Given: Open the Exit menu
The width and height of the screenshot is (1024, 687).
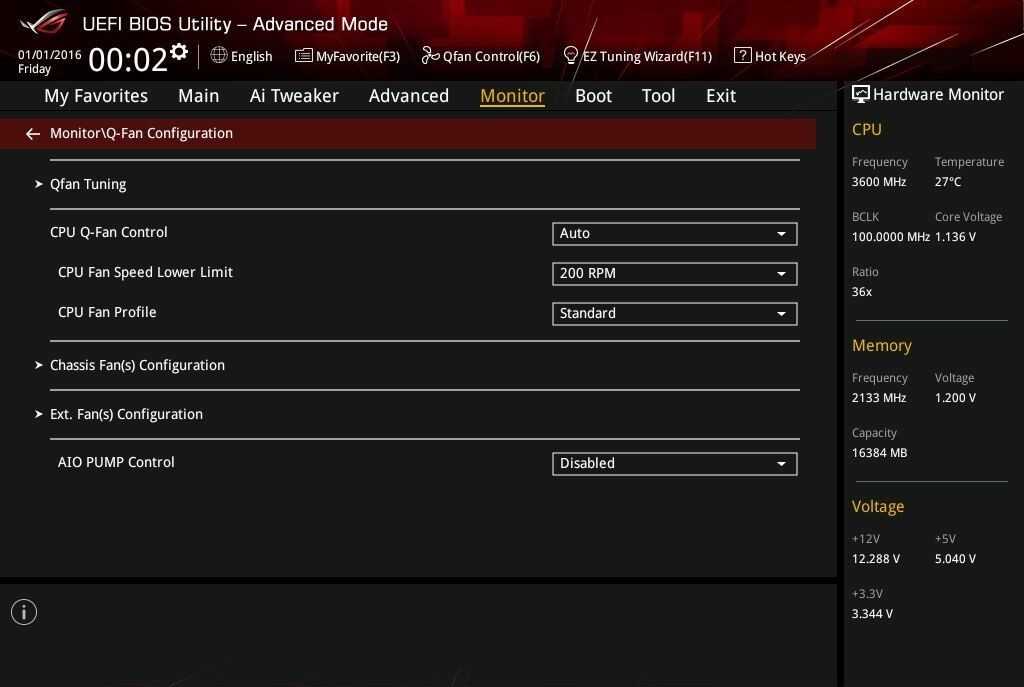Looking at the screenshot, I should [720, 96].
